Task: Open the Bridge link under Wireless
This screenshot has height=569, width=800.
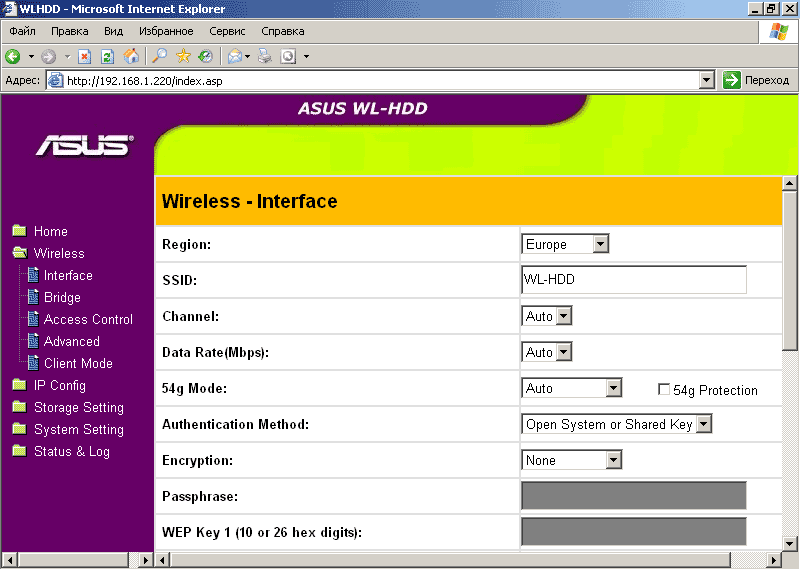Action: [x=62, y=297]
